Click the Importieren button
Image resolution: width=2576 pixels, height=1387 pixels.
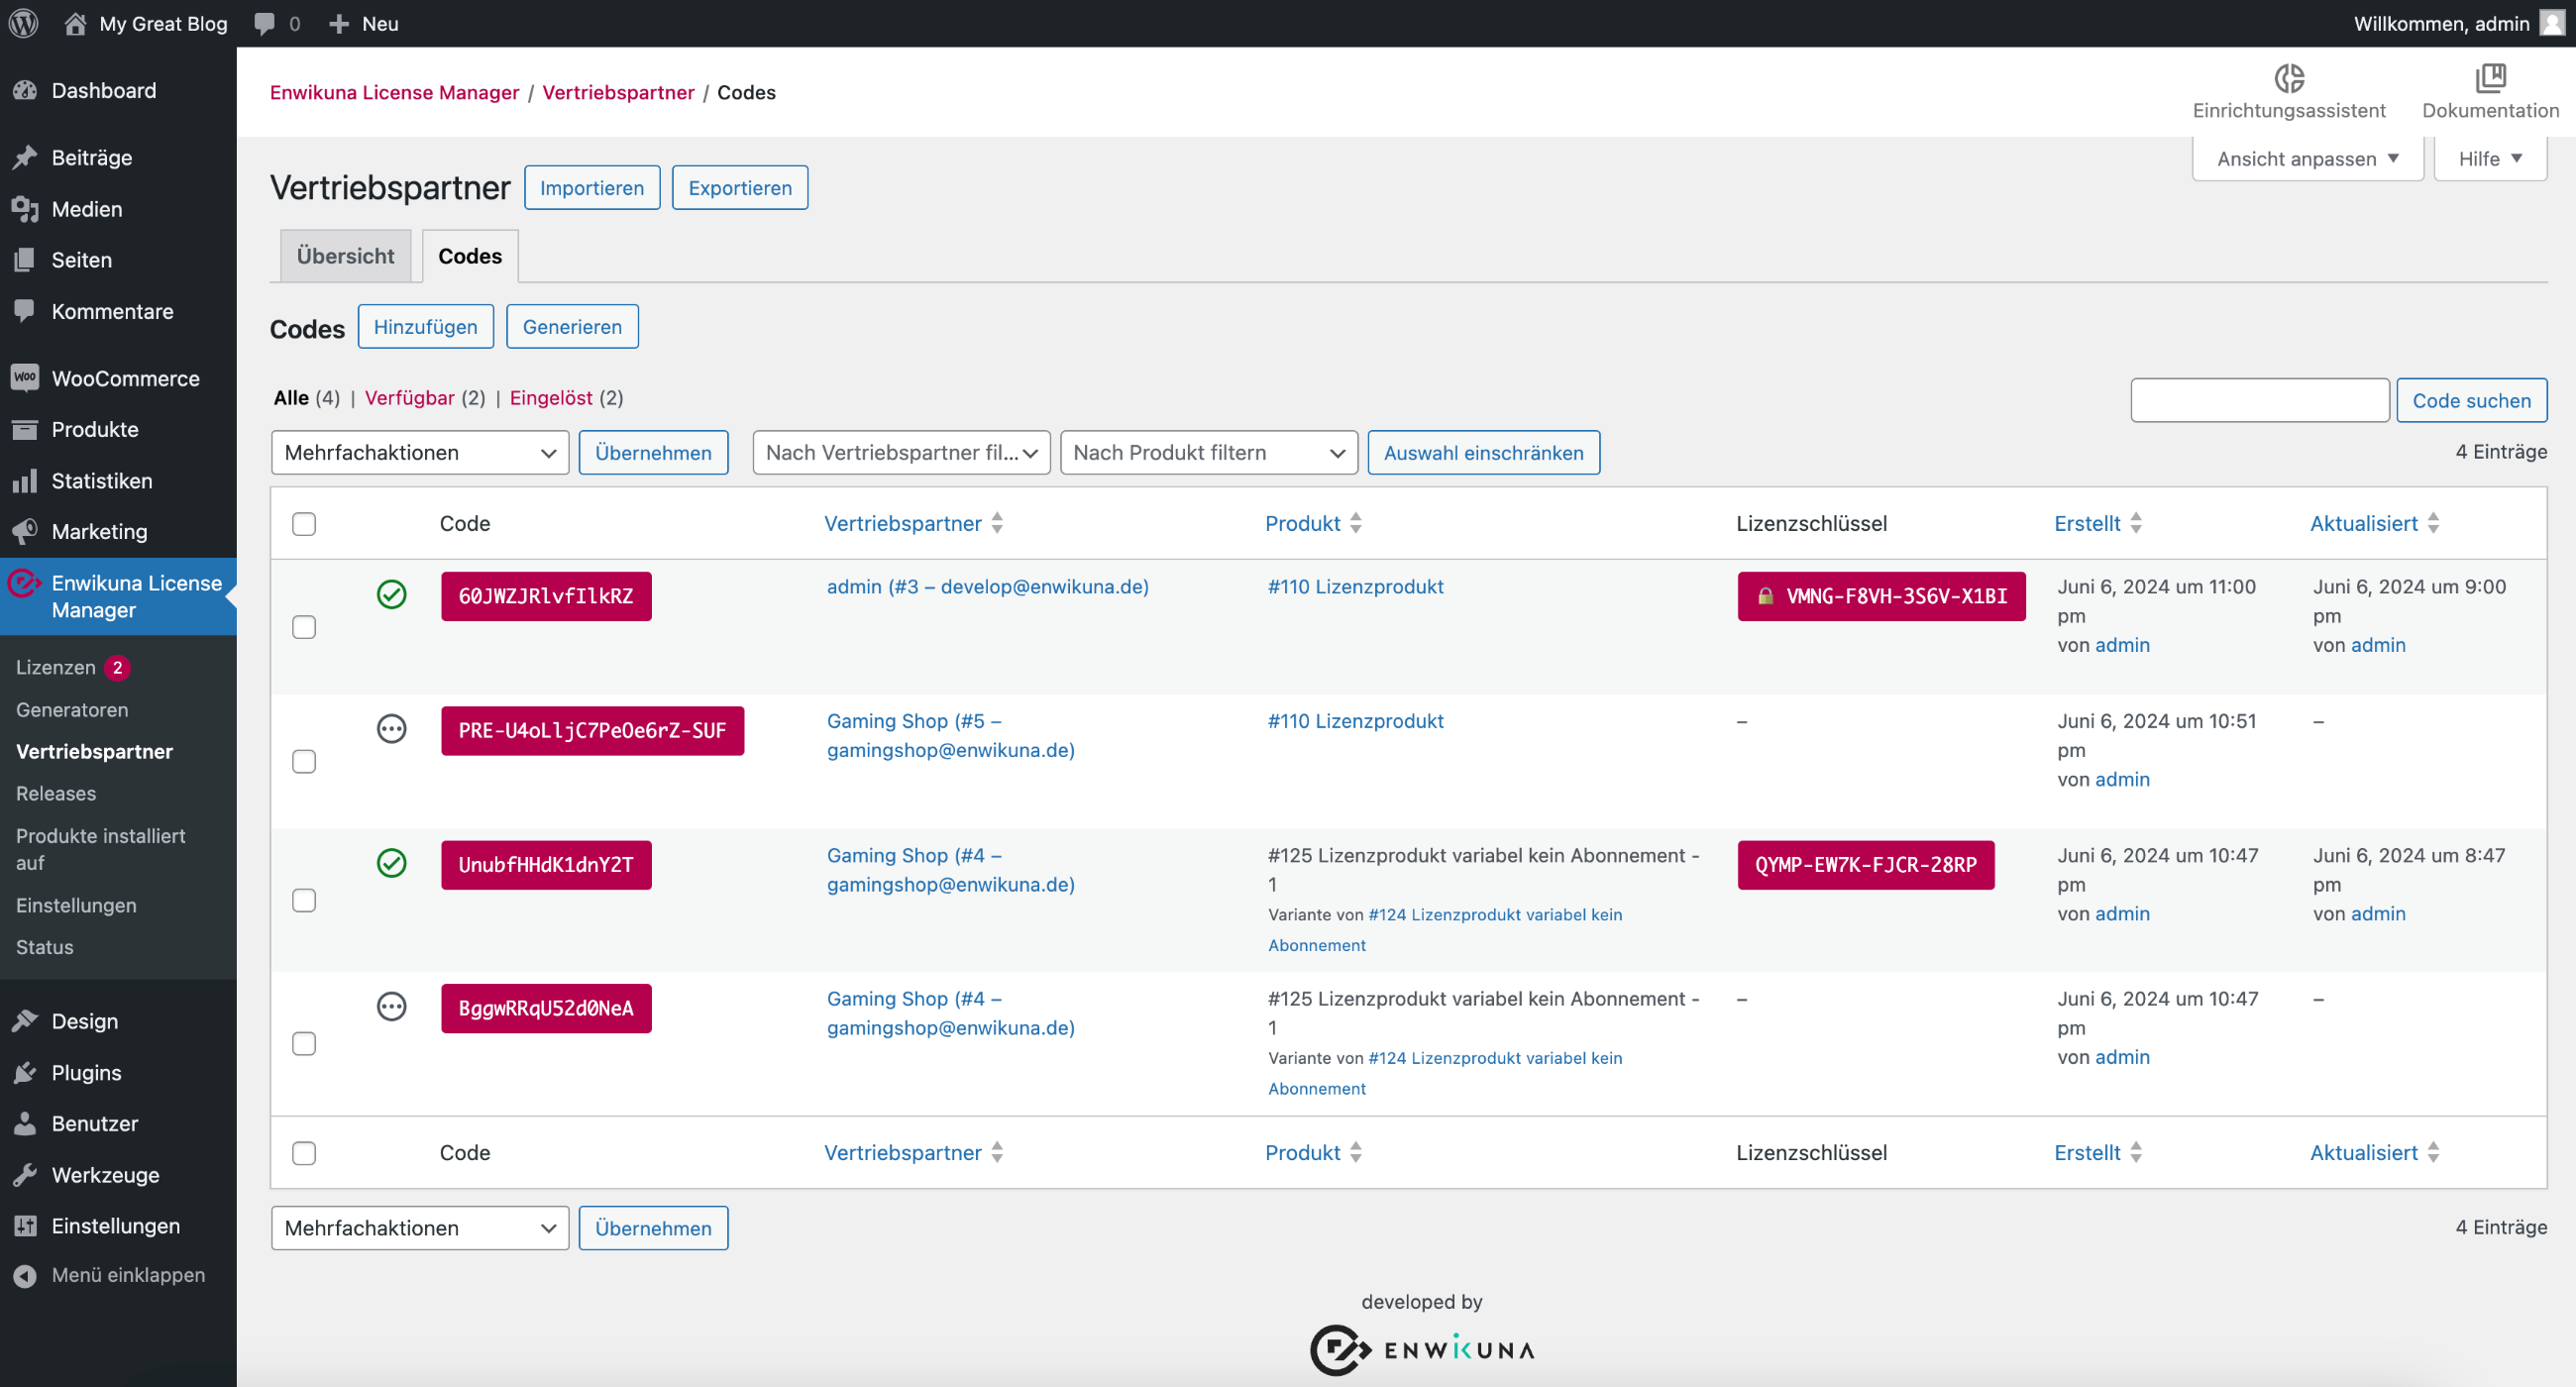point(591,188)
